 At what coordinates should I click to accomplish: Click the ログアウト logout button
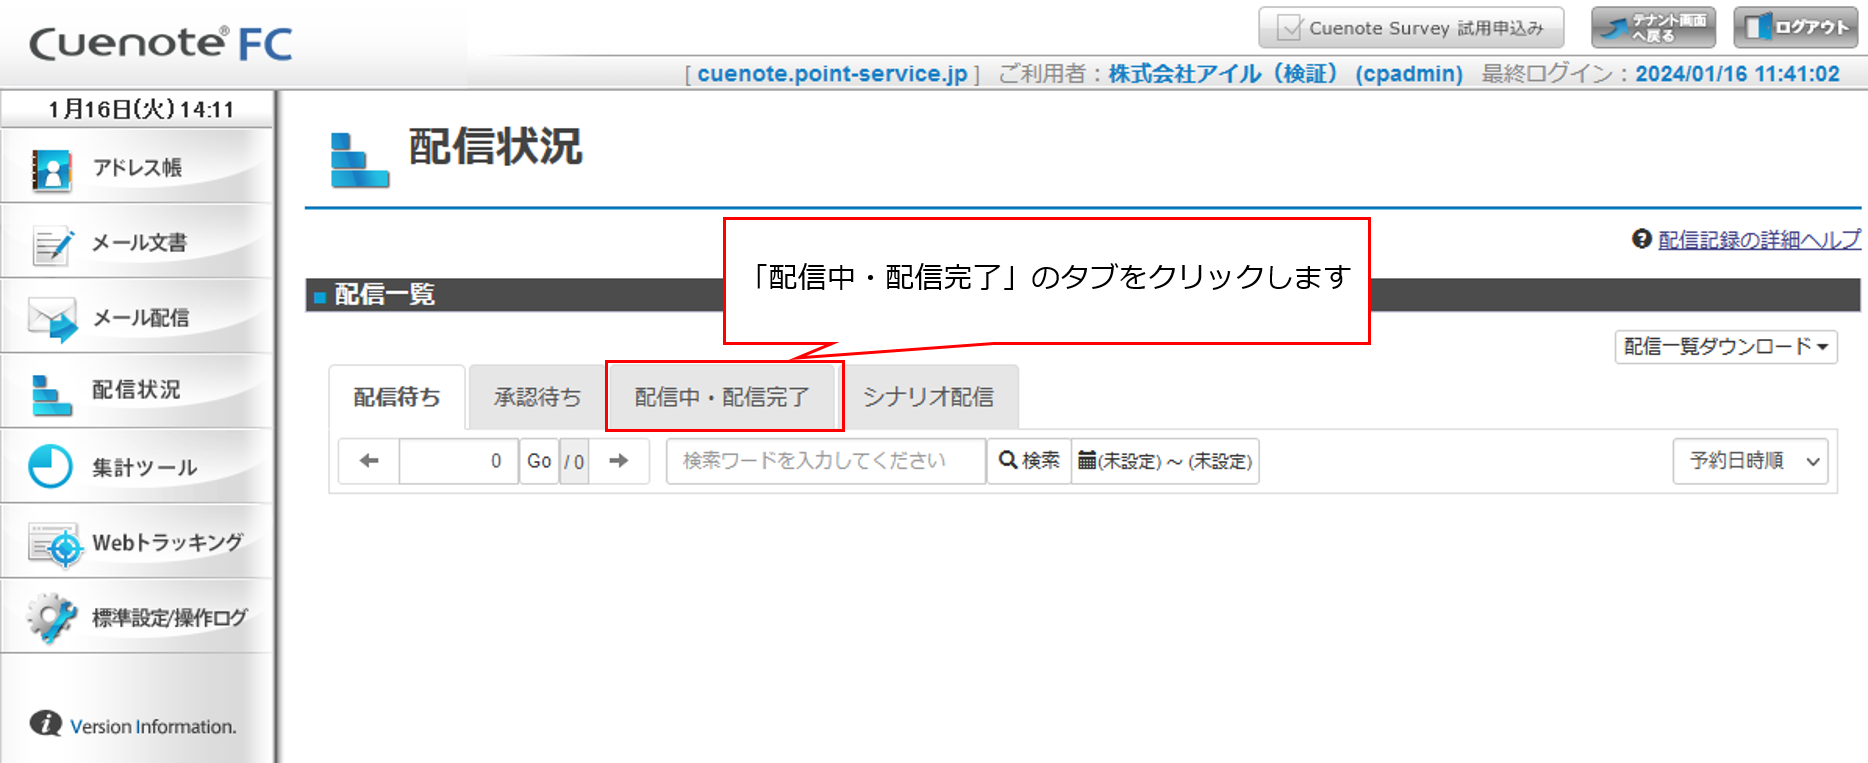tap(1796, 28)
